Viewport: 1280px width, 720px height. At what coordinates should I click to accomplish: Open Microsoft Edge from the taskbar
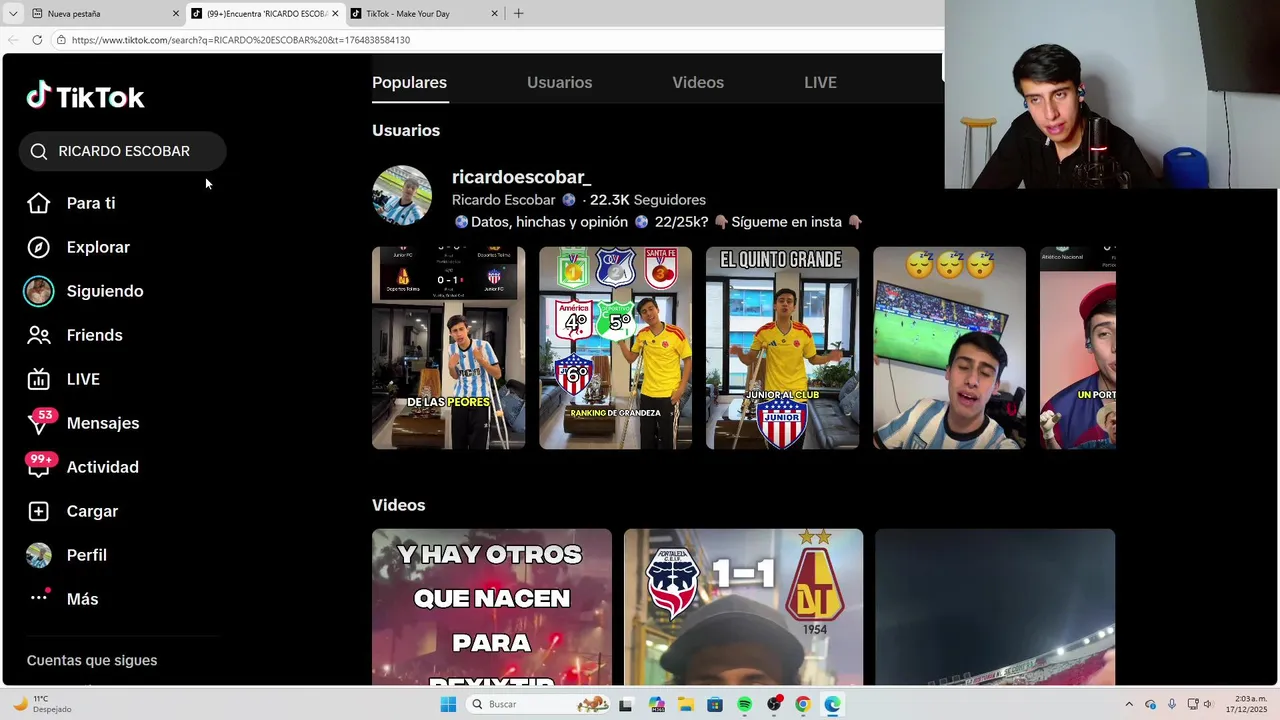pos(832,704)
